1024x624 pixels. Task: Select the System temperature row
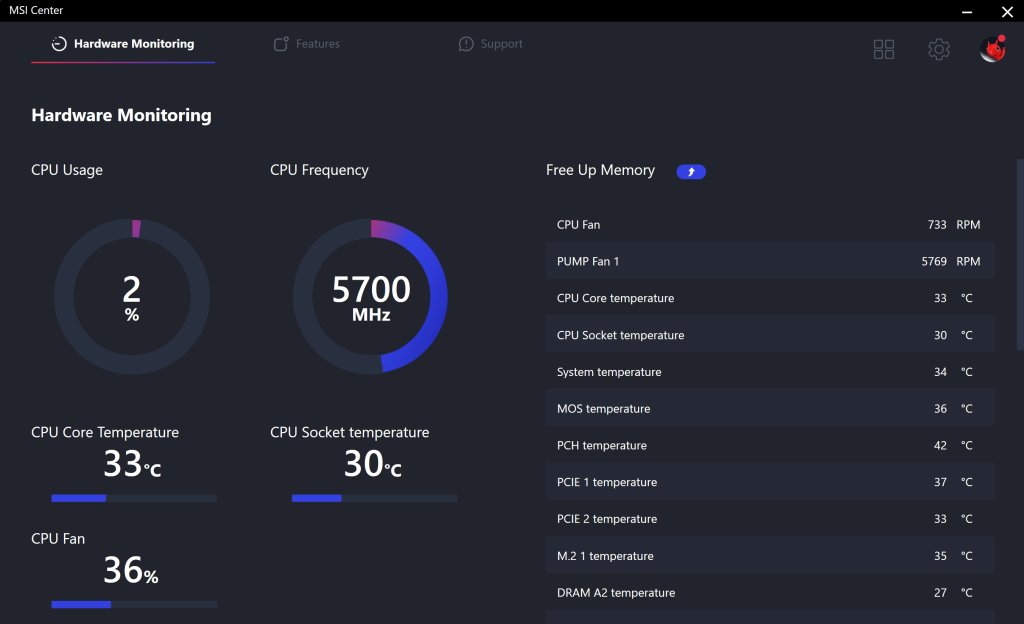[770, 372]
